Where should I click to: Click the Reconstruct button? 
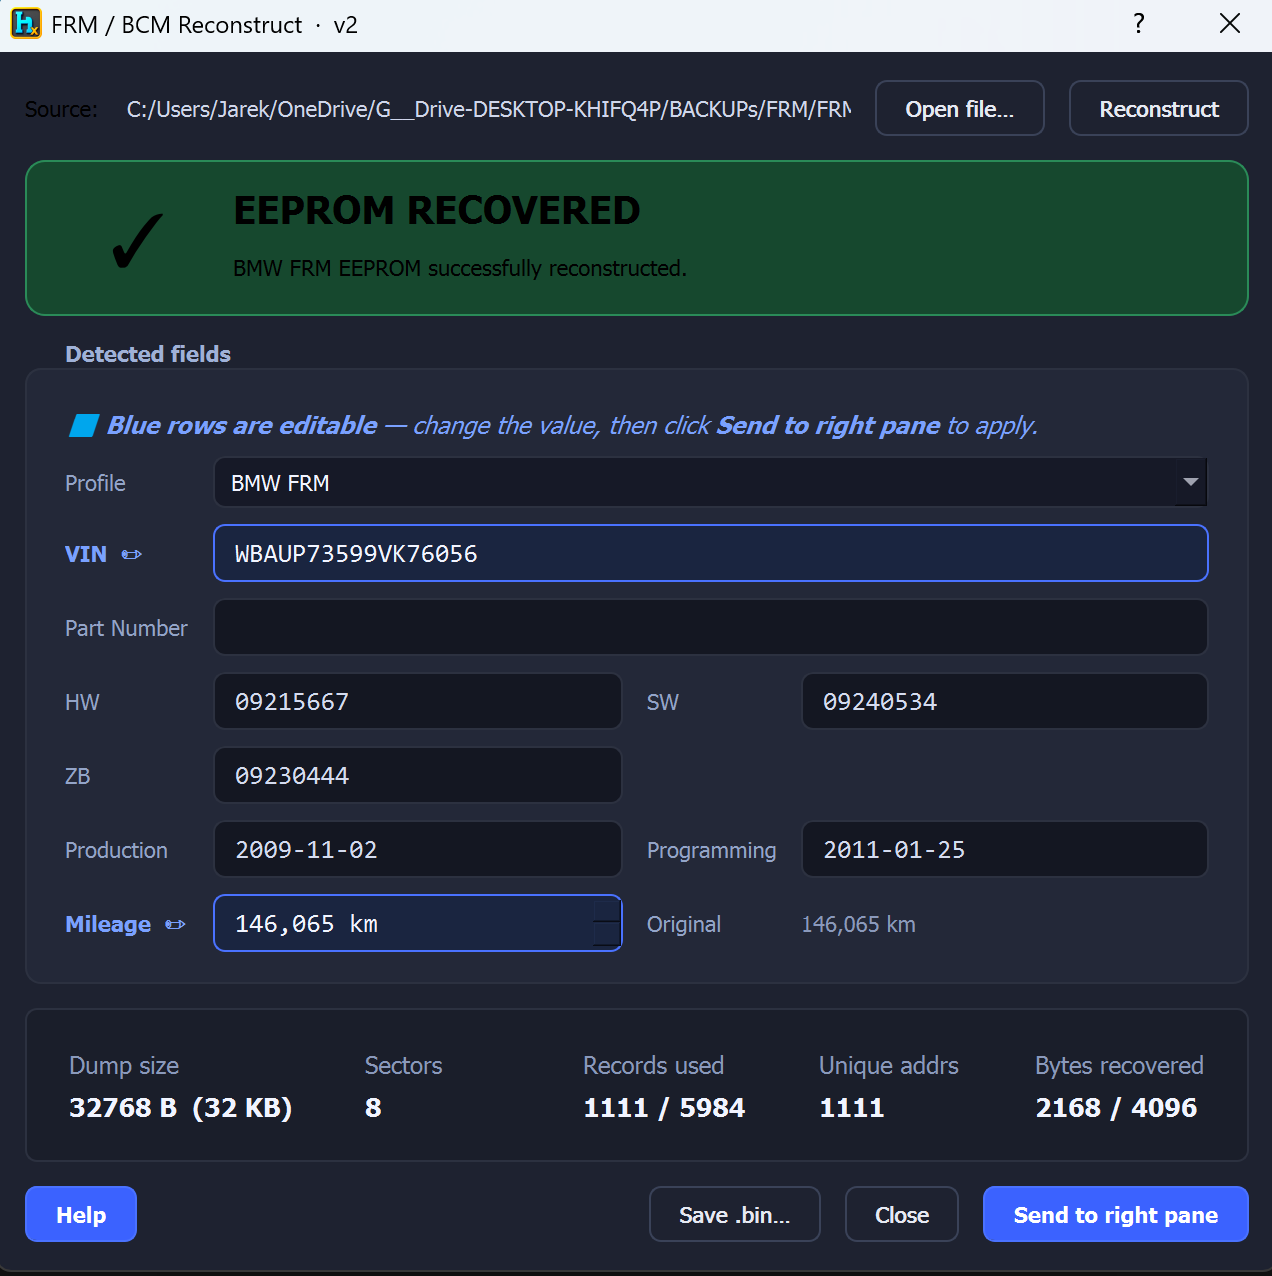pyautogui.click(x=1159, y=108)
